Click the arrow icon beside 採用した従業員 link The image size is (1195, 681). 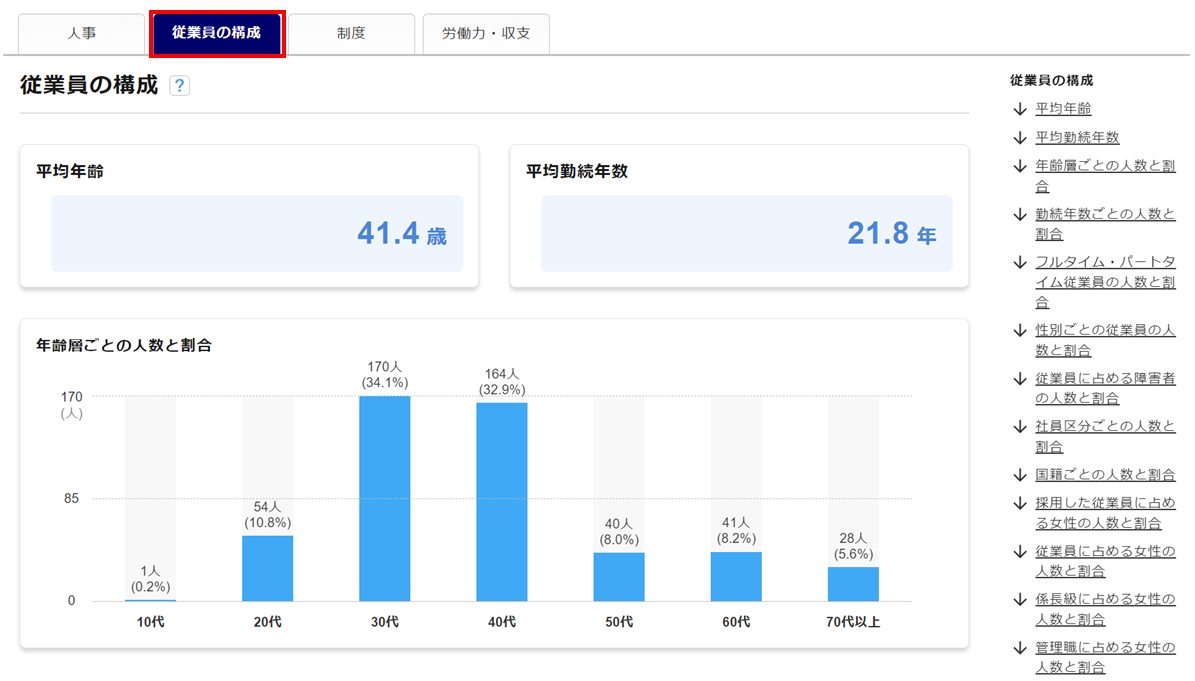click(x=1020, y=504)
